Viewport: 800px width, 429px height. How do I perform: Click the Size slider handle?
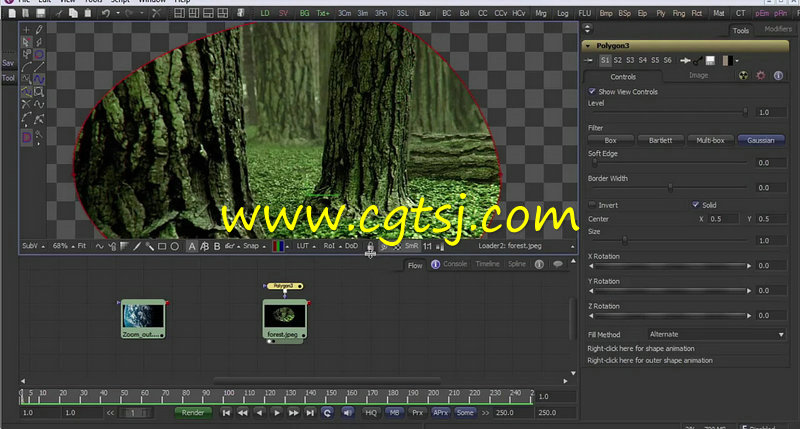(624, 240)
